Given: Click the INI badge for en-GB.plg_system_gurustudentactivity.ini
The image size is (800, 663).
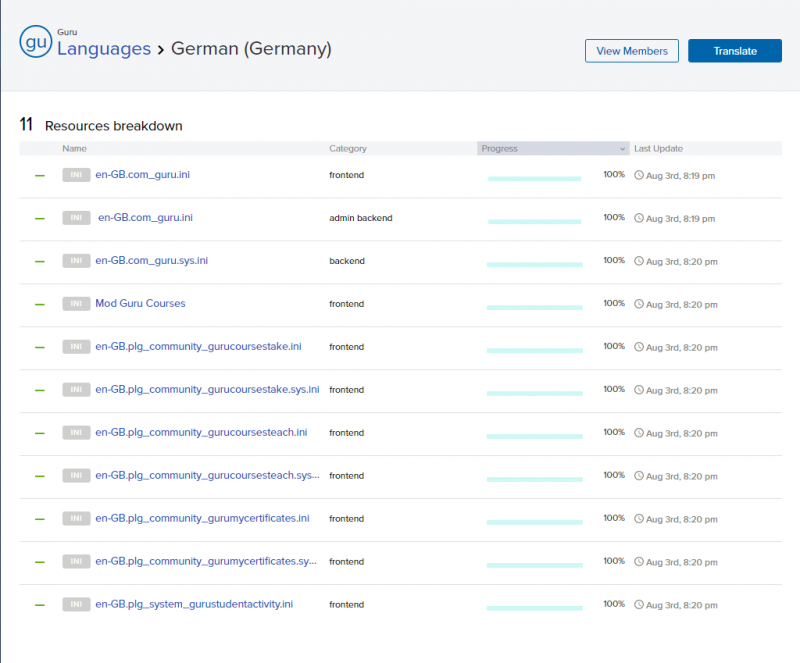Looking at the screenshot, I should [x=77, y=604].
